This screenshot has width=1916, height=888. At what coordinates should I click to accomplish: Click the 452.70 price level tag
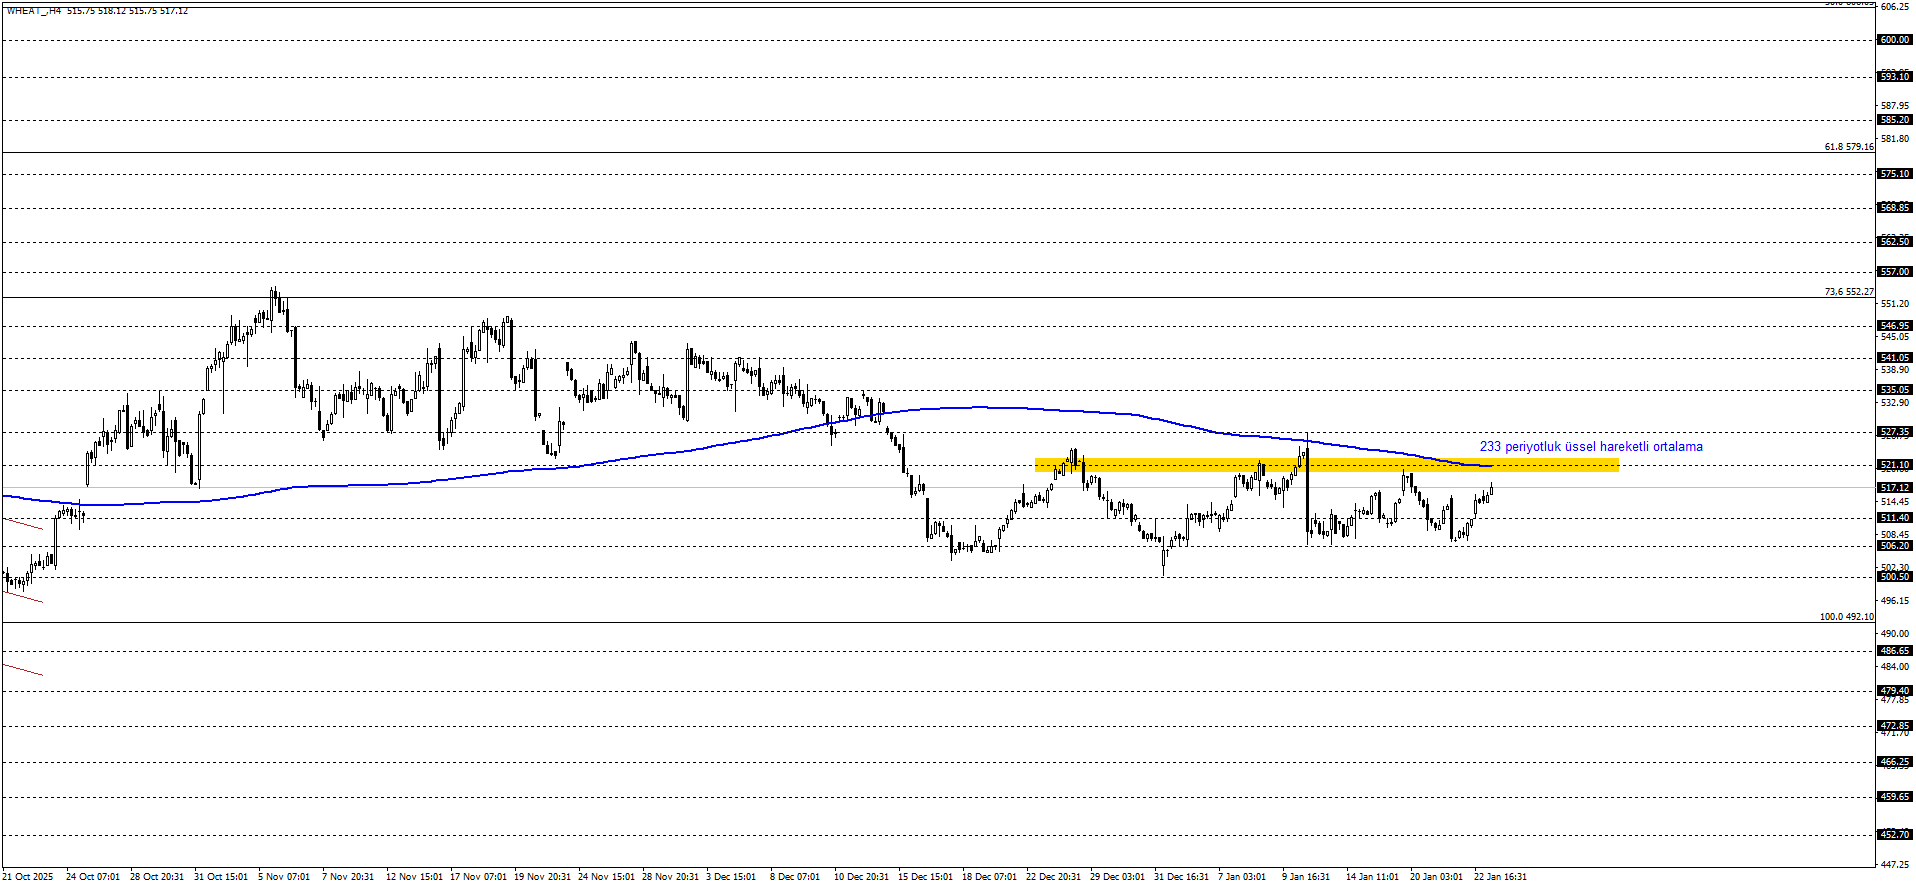1894,834
